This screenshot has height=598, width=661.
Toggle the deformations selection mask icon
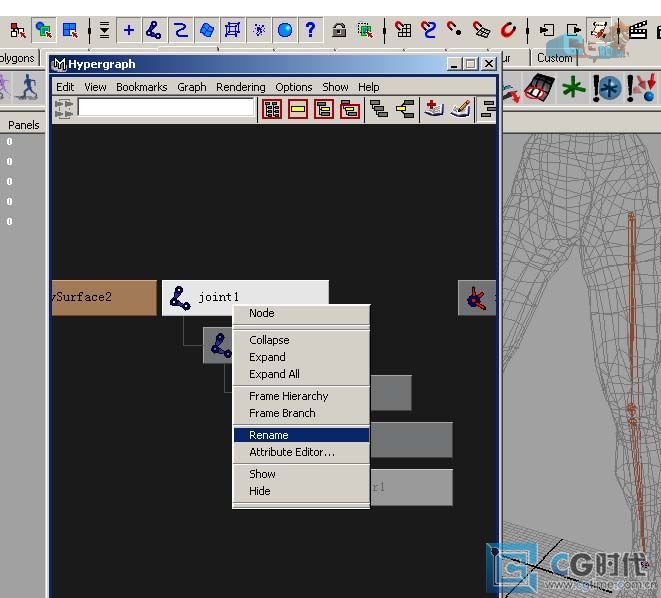232,30
